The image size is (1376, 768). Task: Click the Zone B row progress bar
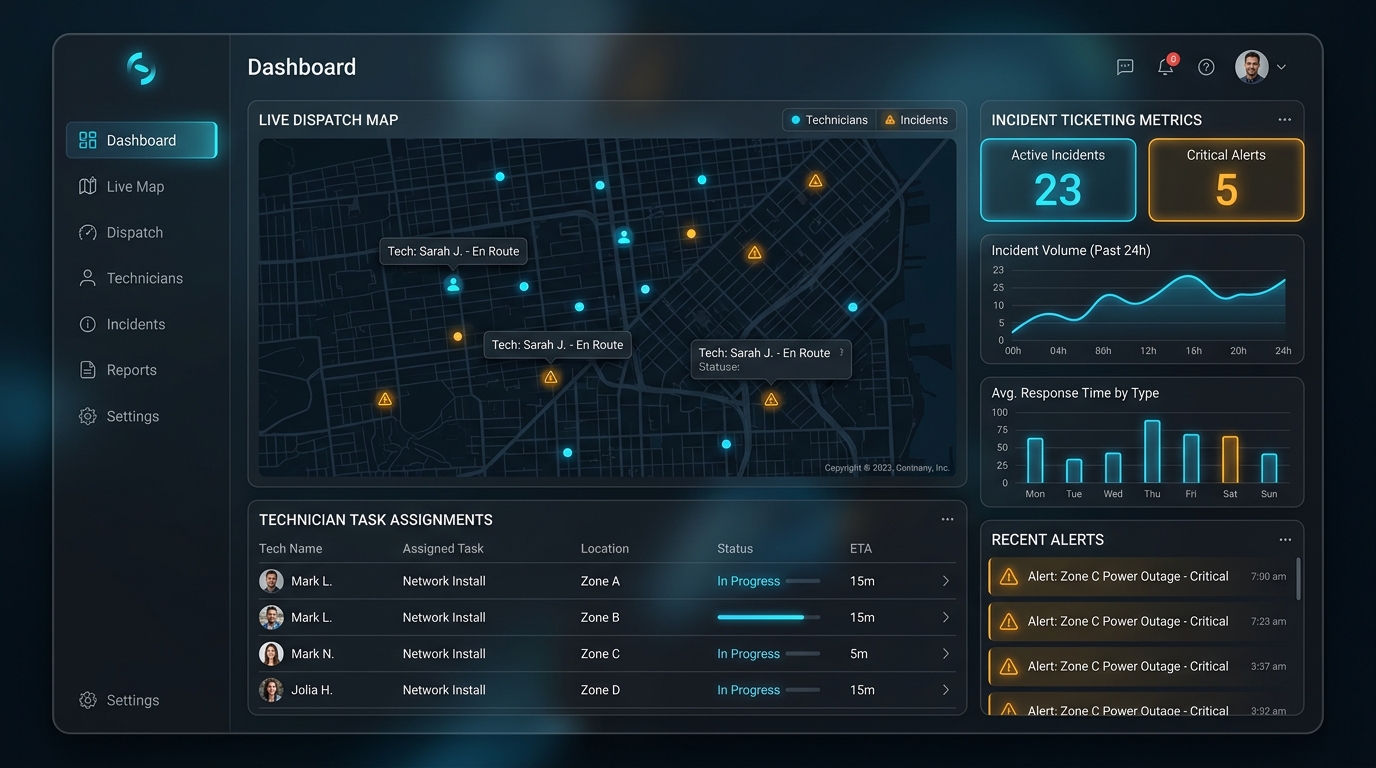768,617
